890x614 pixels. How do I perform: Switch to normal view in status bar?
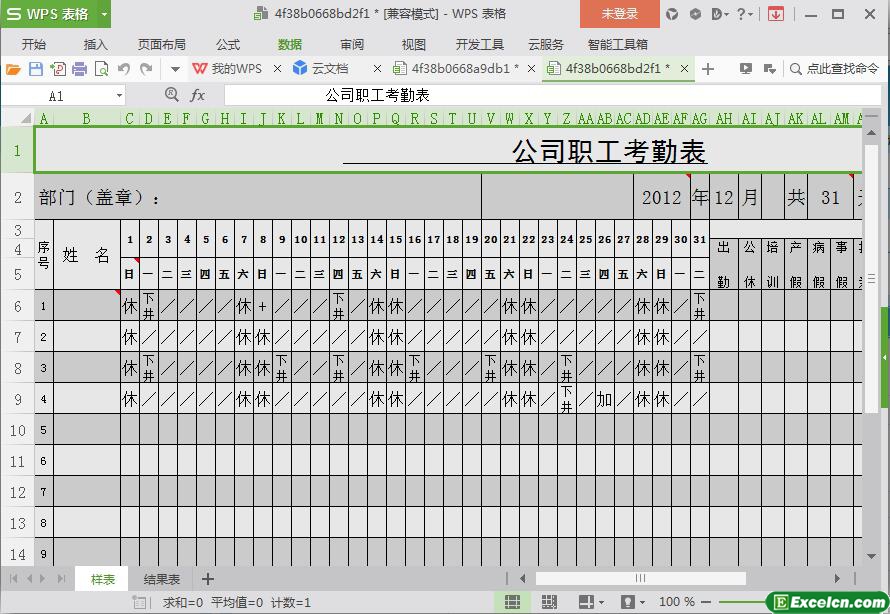tap(512, 602)
